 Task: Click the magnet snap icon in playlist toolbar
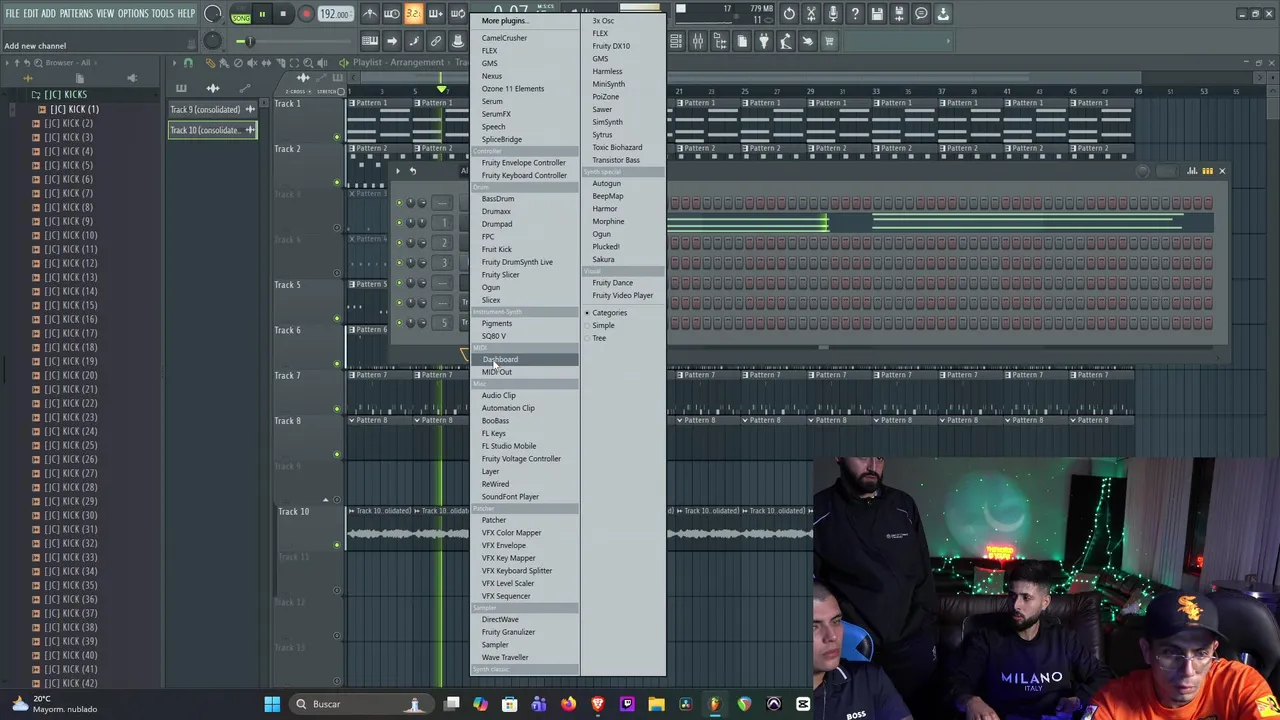coord(188,63)
